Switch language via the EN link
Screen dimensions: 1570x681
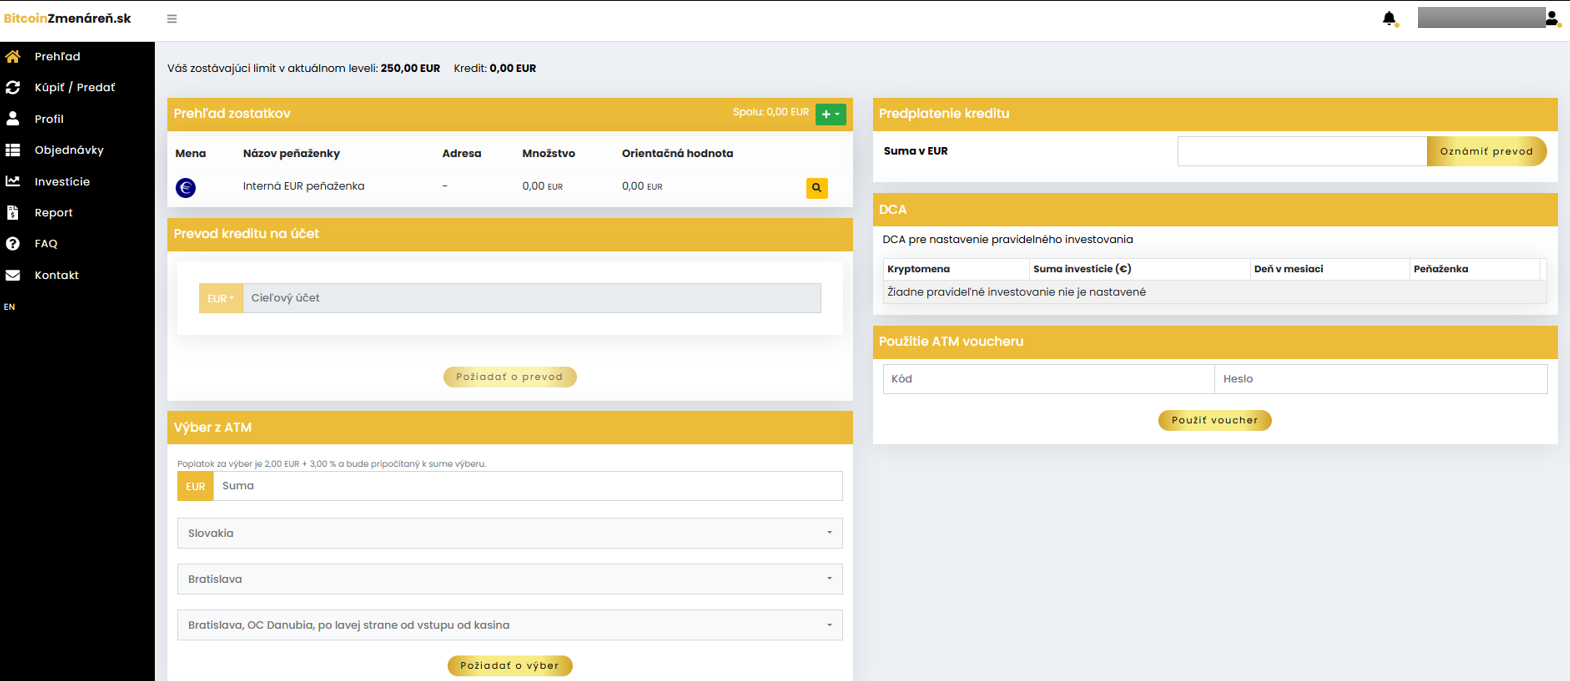click(x=9, y=307)
